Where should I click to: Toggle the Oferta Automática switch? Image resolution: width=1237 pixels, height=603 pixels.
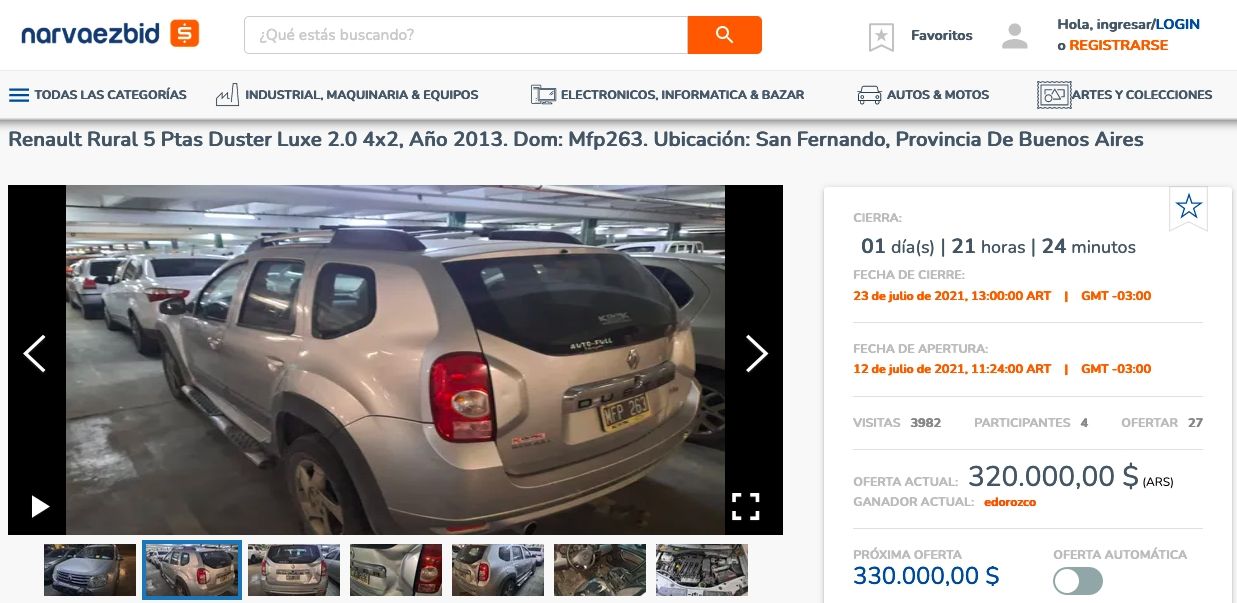(1078, 581)
